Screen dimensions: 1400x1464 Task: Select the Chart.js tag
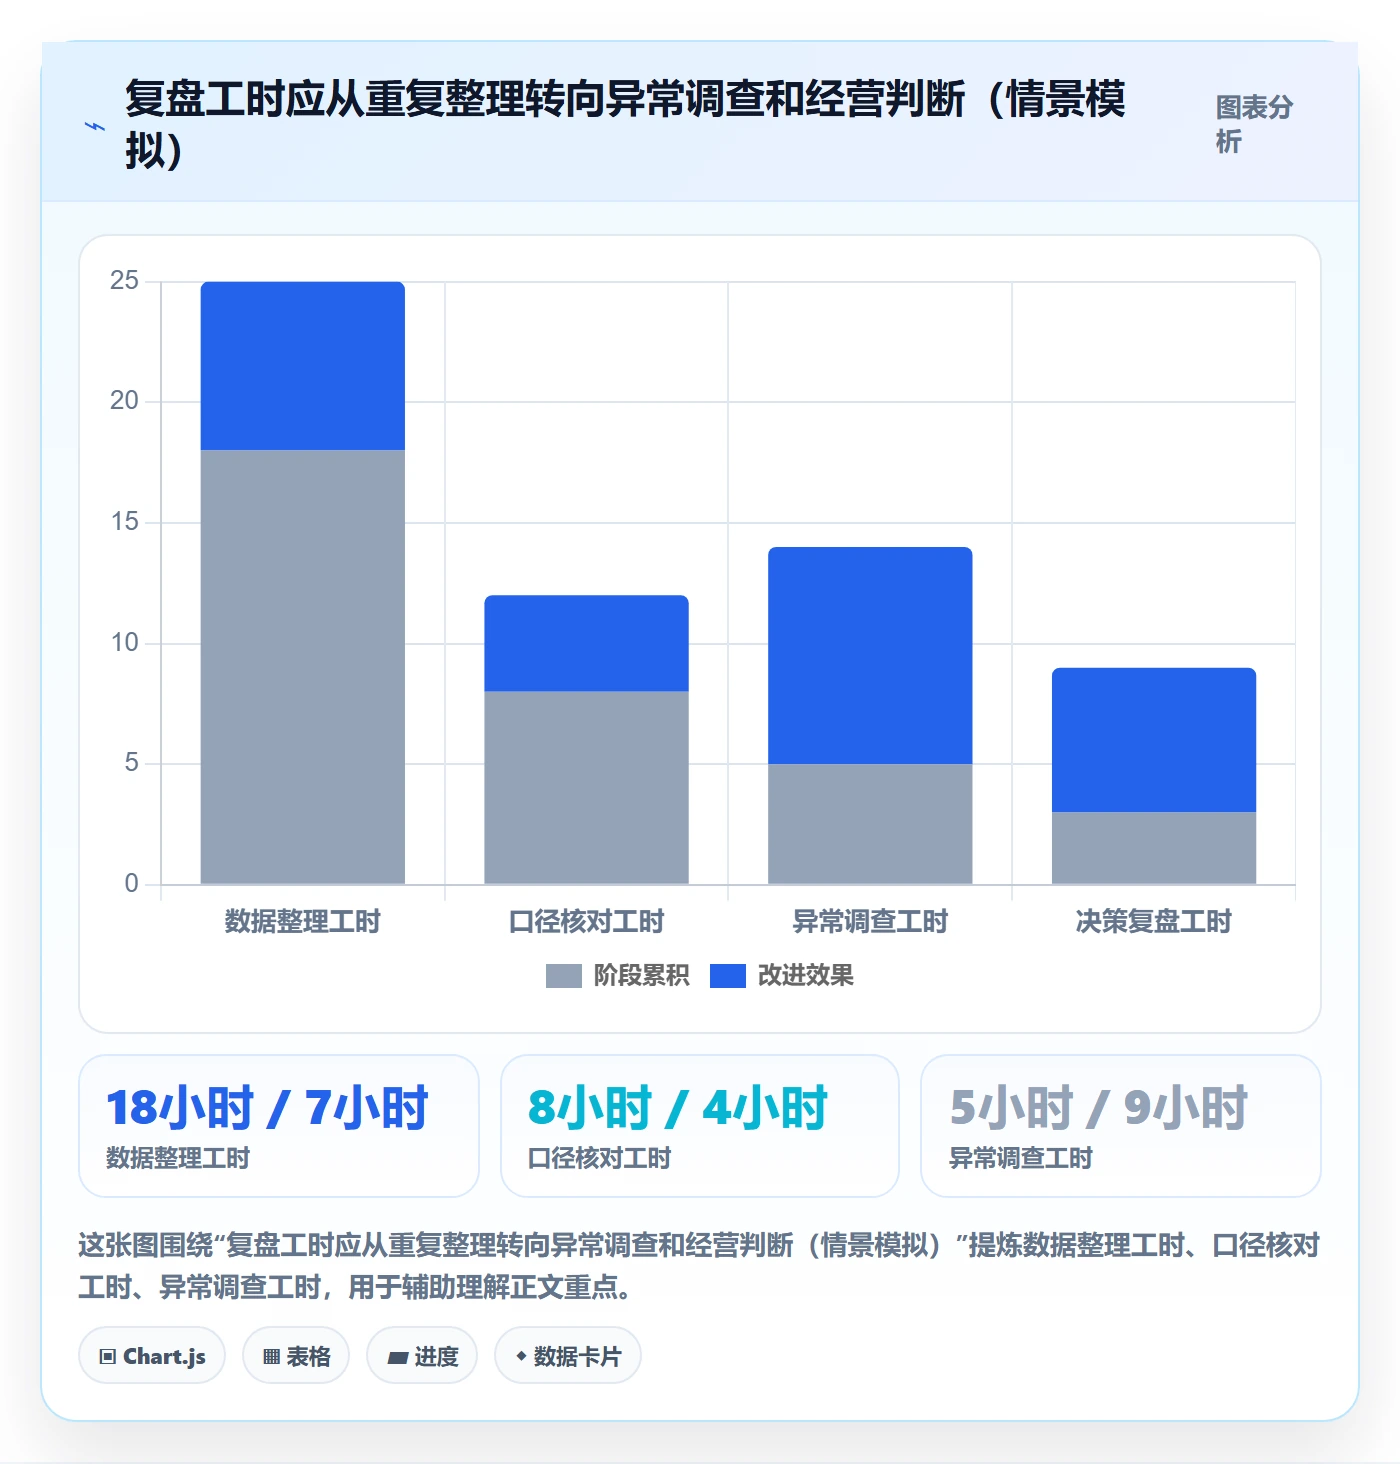pos(152,1356)
